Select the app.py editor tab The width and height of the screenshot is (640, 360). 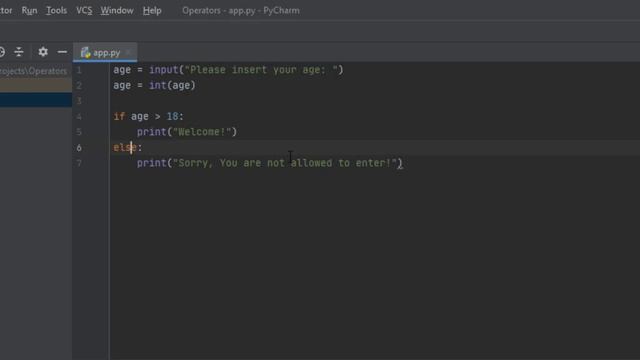click(105, 53)
